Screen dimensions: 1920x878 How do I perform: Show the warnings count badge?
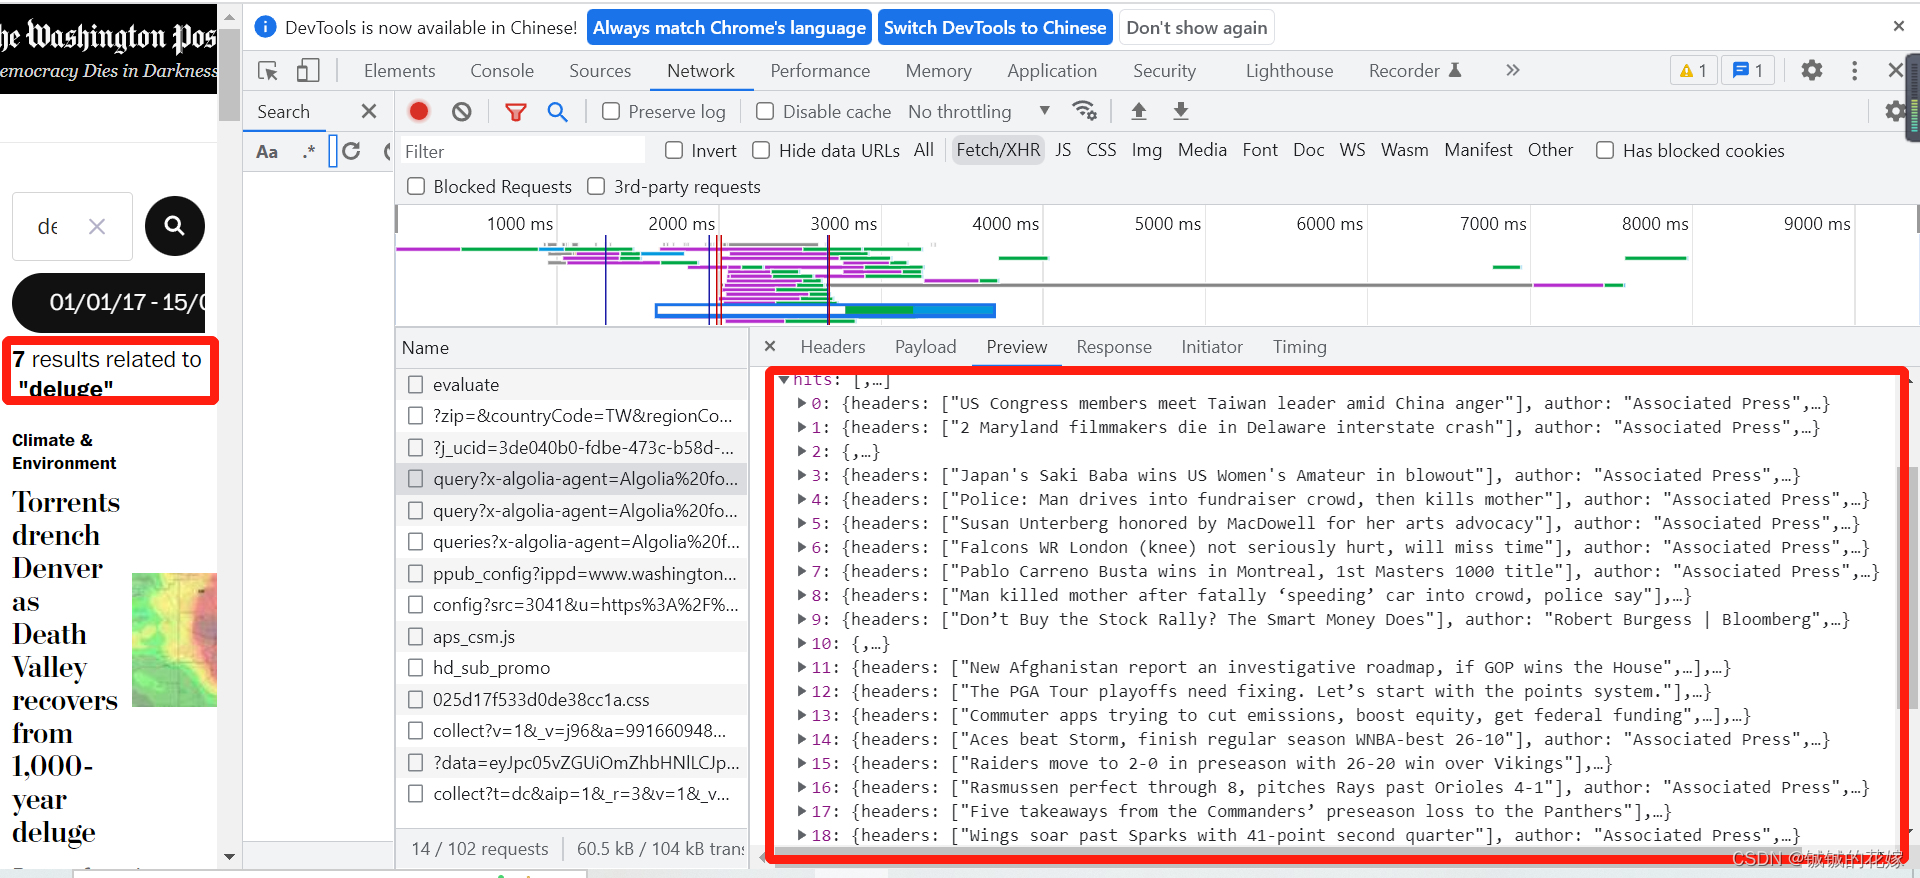coord(1693,70)
